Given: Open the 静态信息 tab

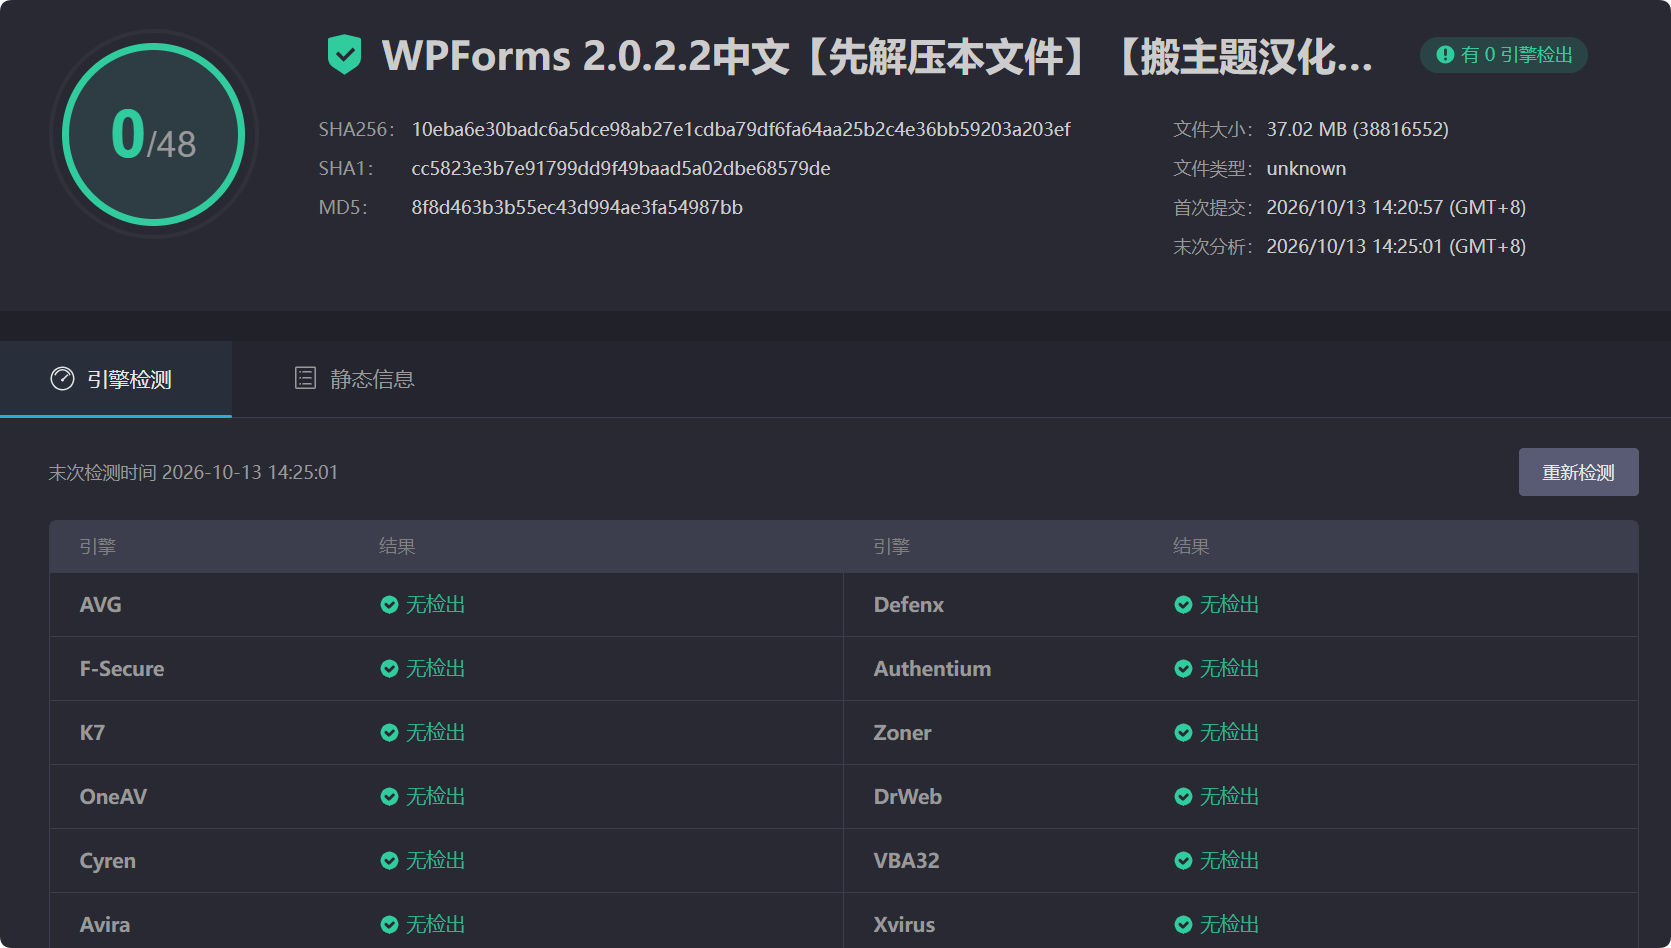Looking at the screenshot, I should [x=355, y=379].
